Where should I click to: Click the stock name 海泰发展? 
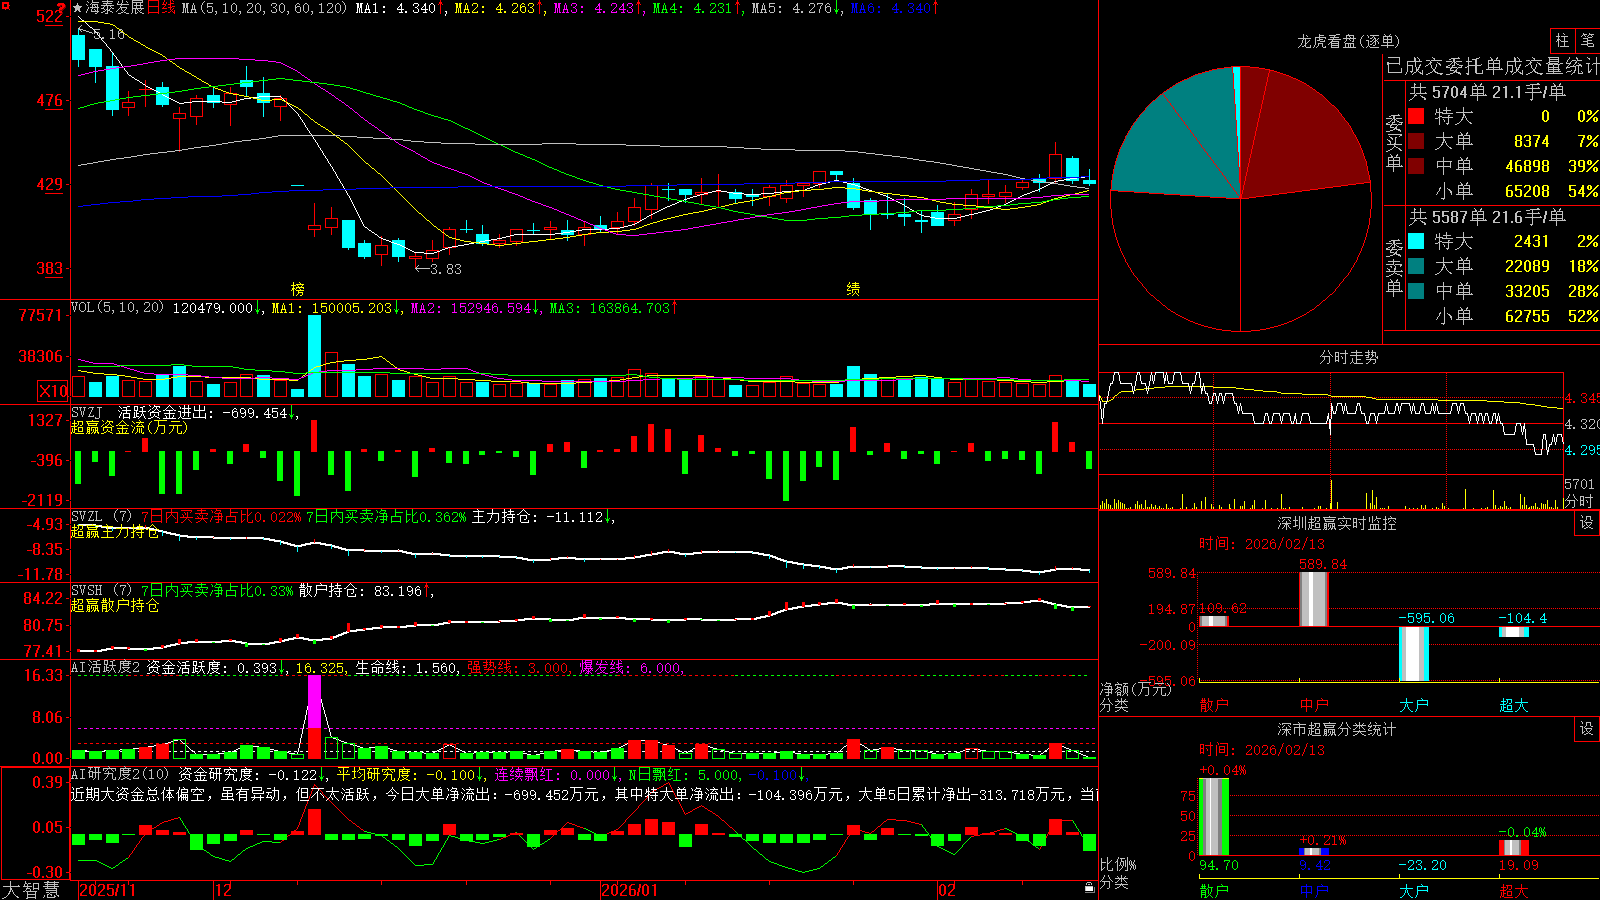tap(115, 8)
